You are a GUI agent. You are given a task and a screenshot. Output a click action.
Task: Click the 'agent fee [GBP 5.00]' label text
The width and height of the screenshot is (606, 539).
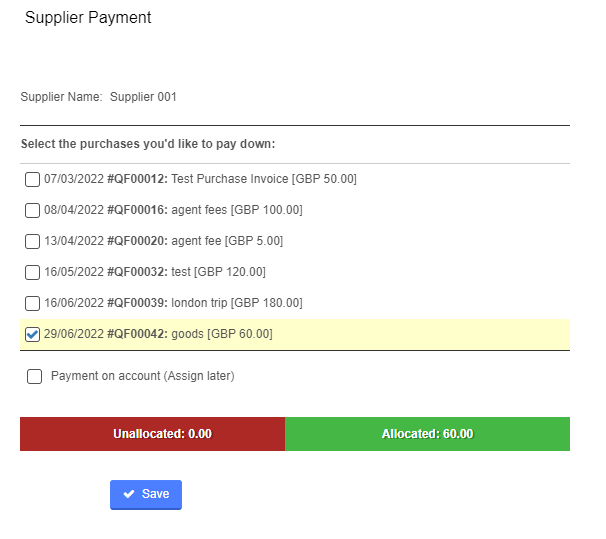coord(227,241)
